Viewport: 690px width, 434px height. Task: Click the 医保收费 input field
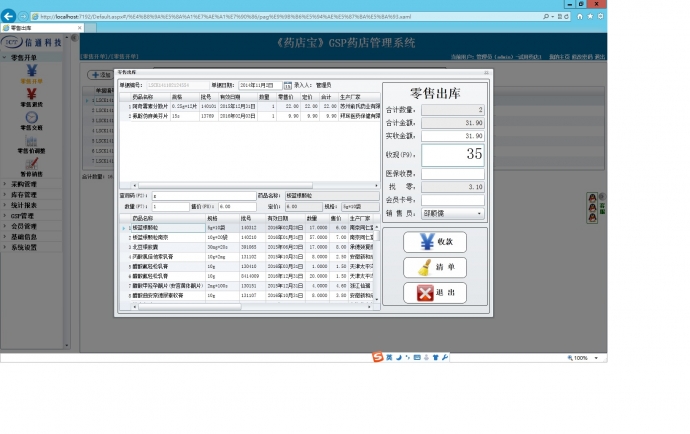point(453,174)
